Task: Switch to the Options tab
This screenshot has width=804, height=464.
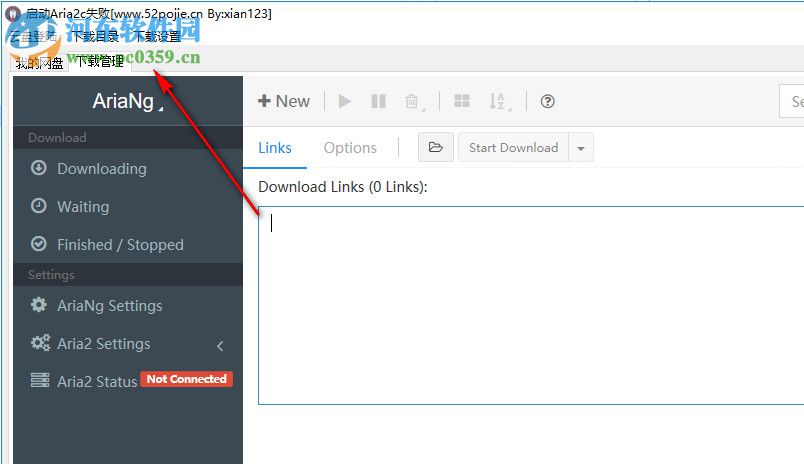Action: point(350,148)
